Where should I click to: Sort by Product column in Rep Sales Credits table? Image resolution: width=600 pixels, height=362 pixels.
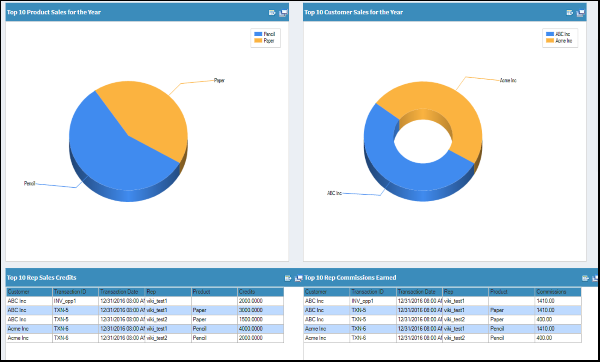pyautogui.click(x=214, y=292)
